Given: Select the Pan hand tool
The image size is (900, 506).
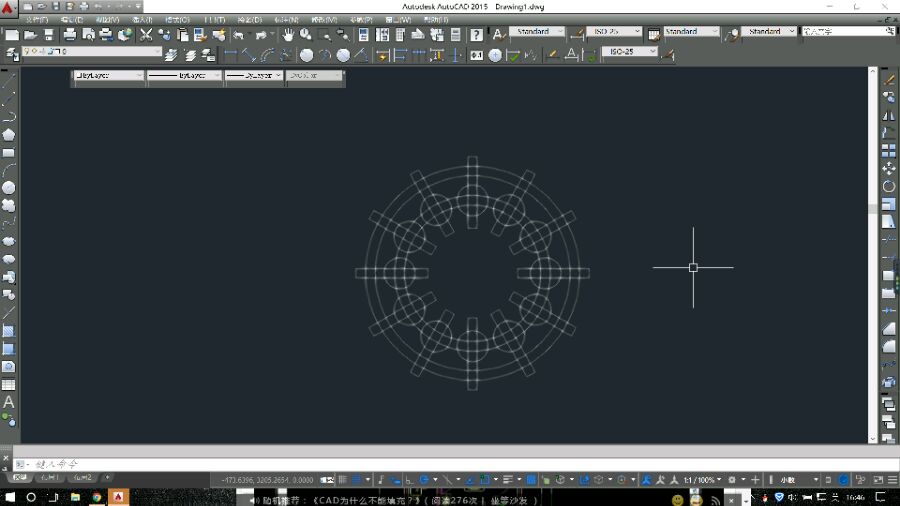Looking at the screenshot, I should 288,35.
